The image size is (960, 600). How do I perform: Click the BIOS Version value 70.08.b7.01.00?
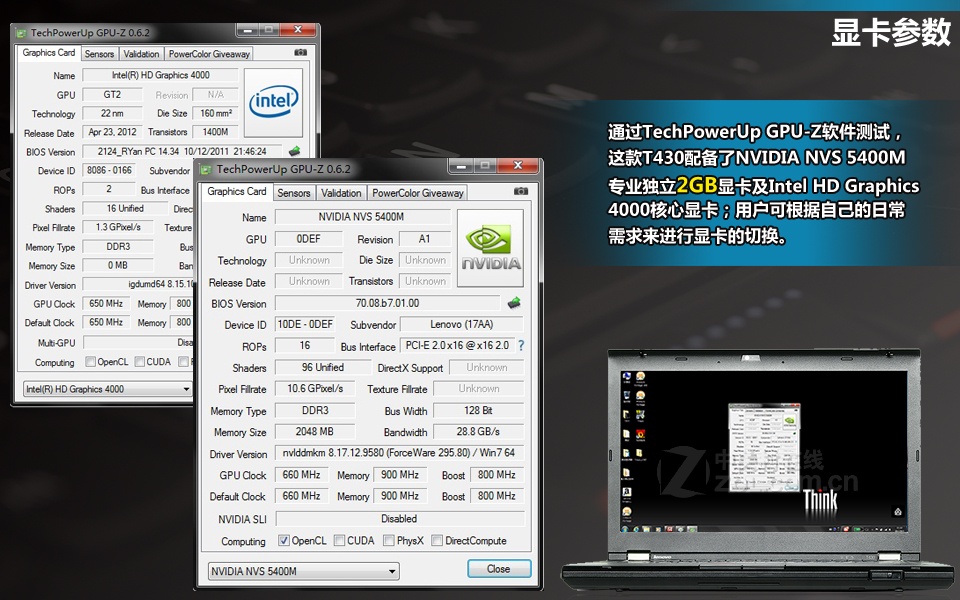coord(387,303)
